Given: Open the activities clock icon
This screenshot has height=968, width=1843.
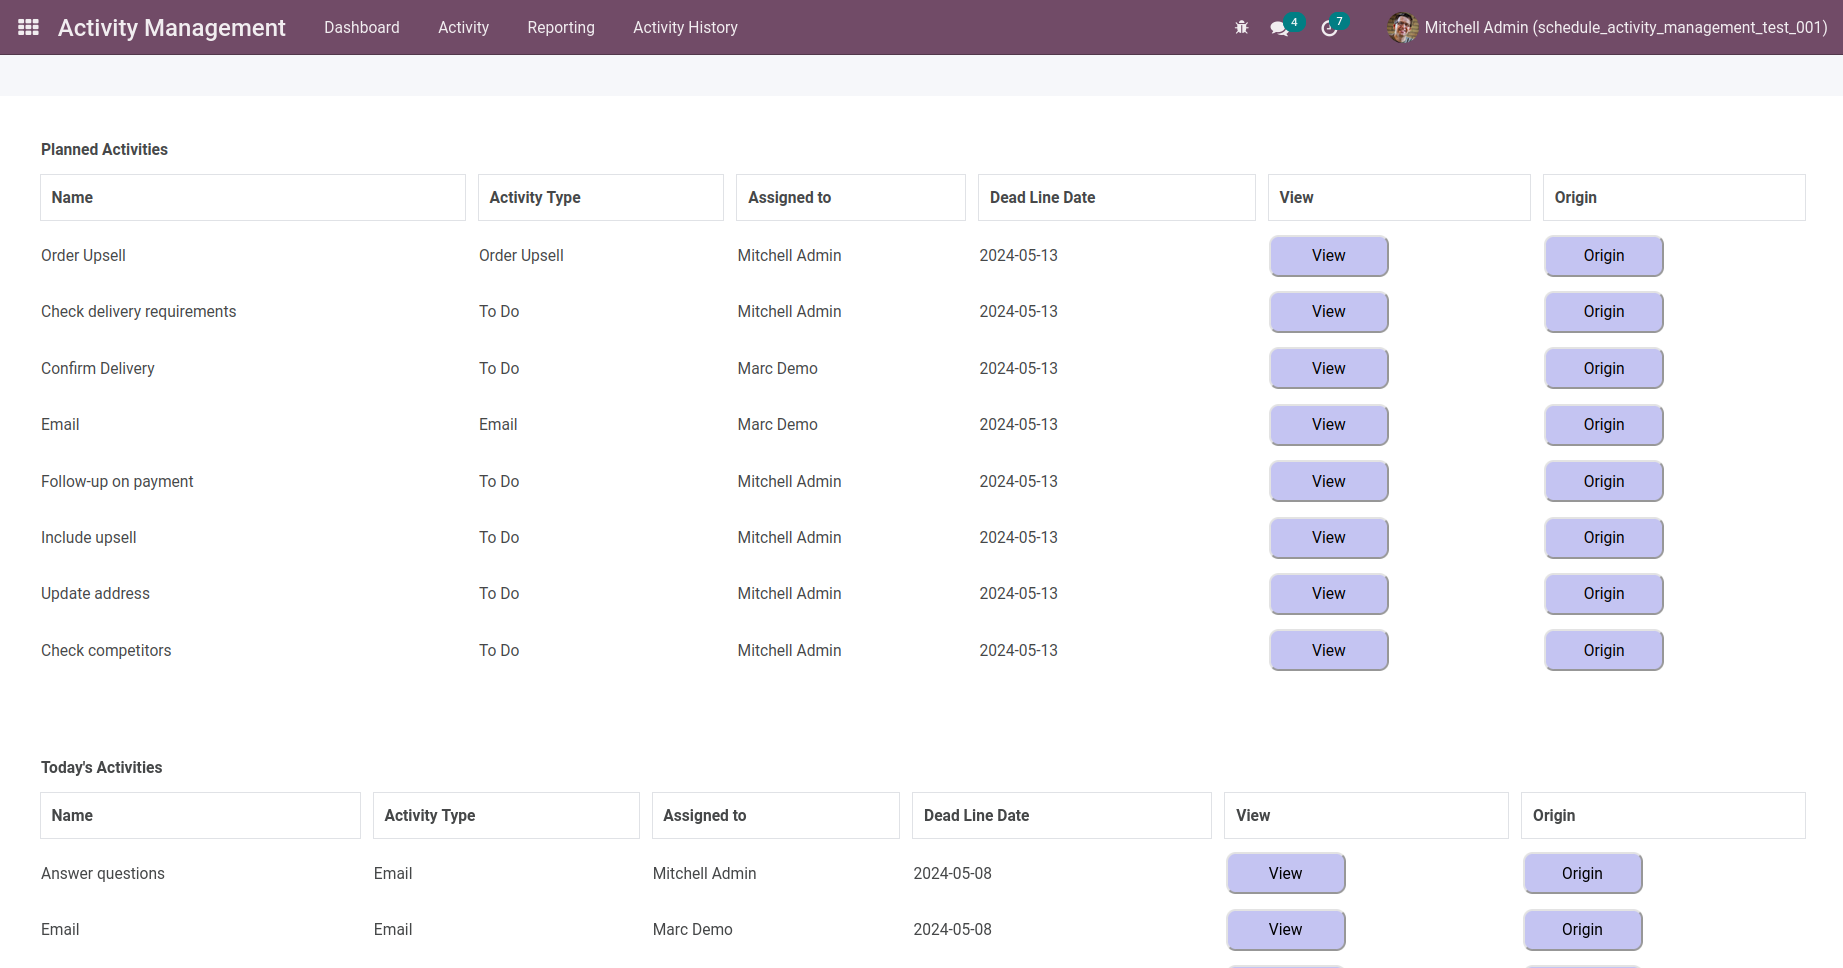Looking at the screenshot, I should pos(1329,28).
